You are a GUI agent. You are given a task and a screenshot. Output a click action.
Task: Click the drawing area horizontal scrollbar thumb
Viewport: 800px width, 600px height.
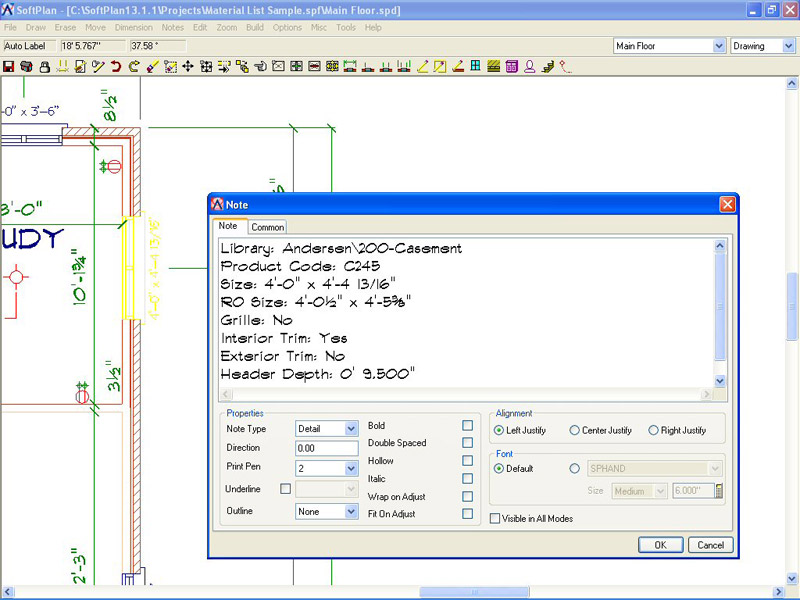coord(474,592)
